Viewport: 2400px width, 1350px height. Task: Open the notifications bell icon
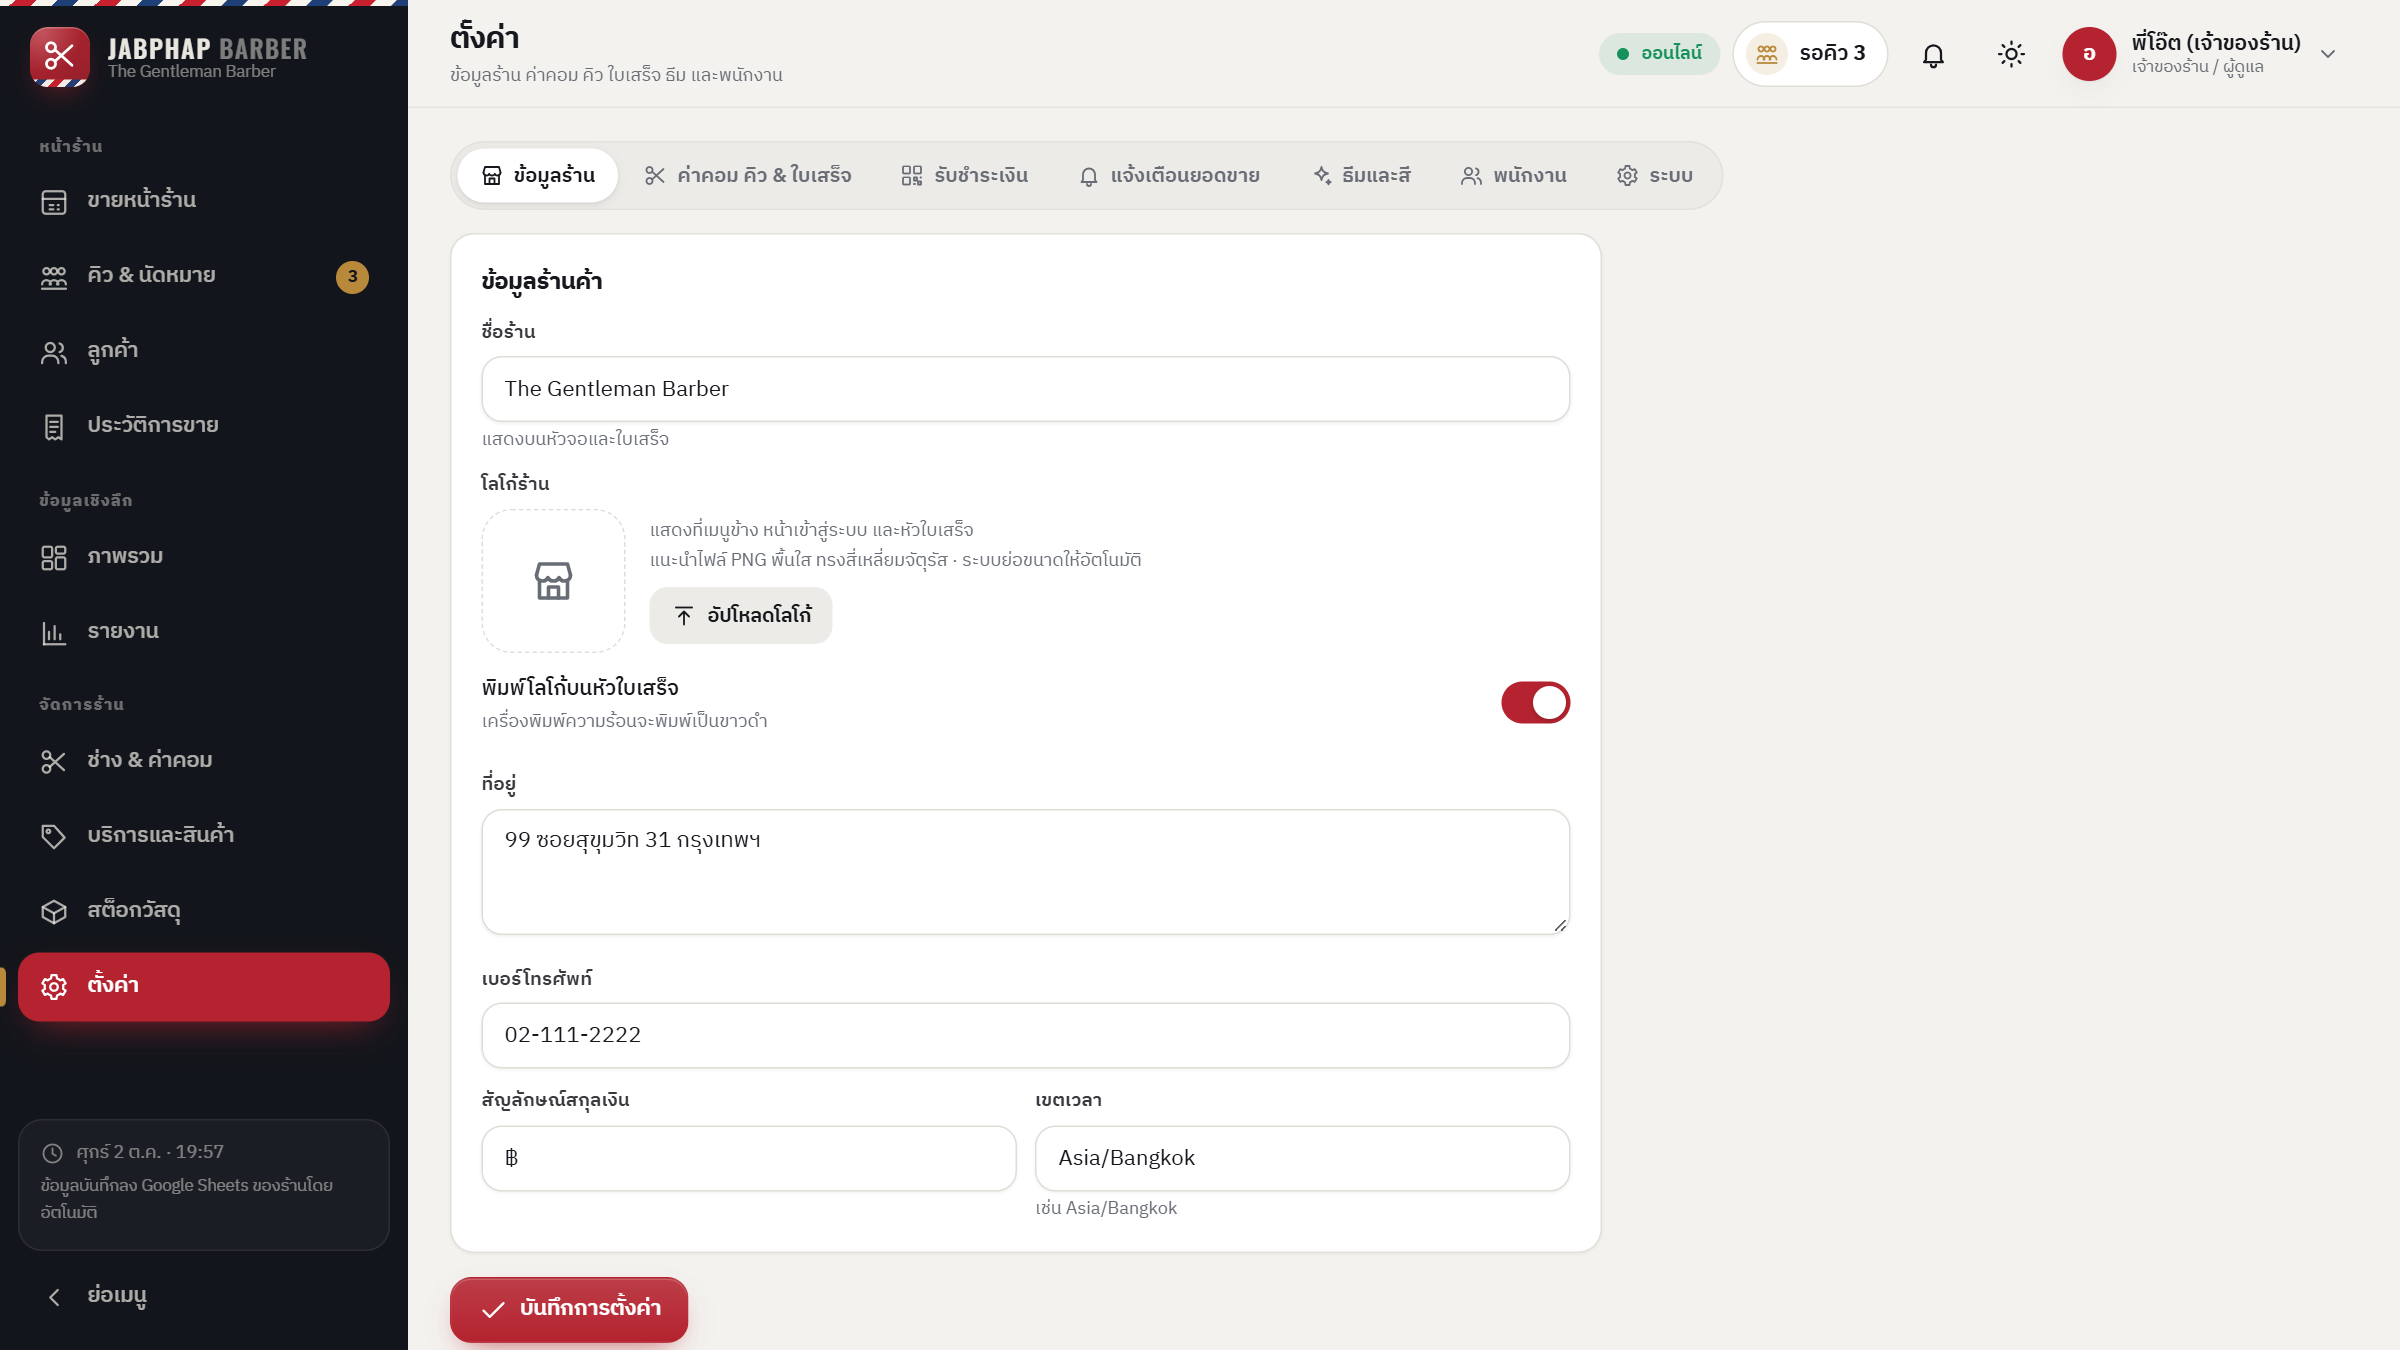1933,54
